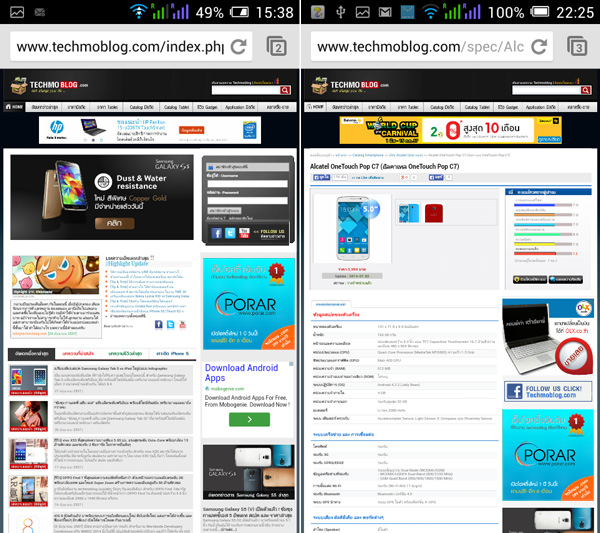Click Username field in login box
The height and width of the screenshot is (533, 600).
pos(247,184)
